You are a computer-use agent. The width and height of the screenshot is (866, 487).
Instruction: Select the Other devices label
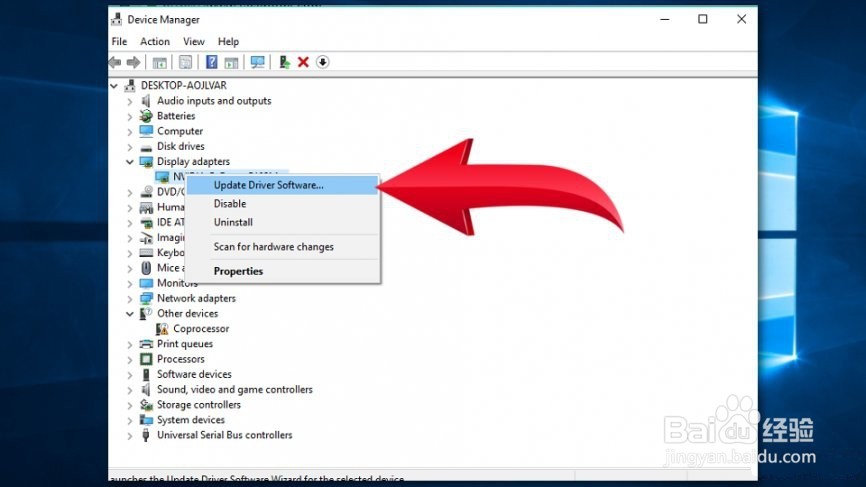click(187, 314)
